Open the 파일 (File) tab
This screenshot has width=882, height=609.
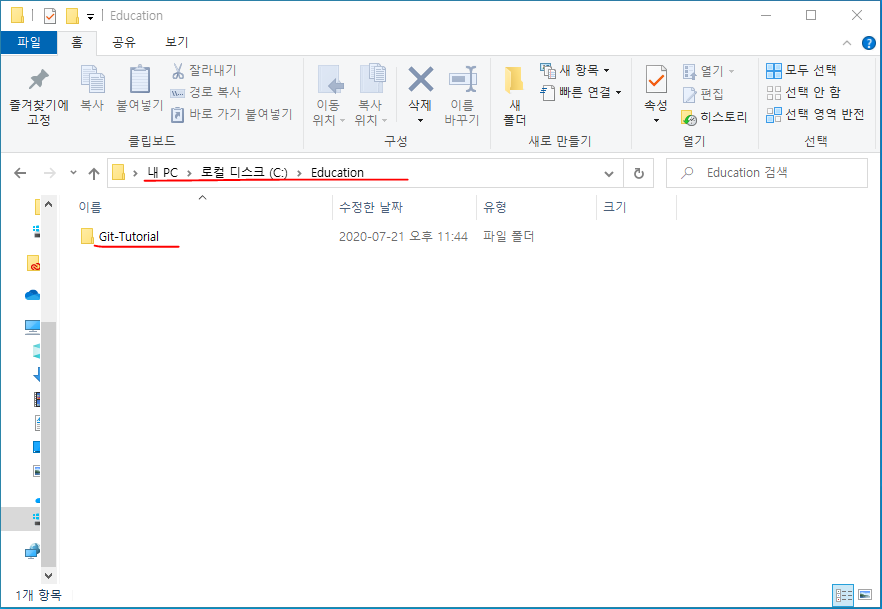pyautogui.click(x=29, y=42)
